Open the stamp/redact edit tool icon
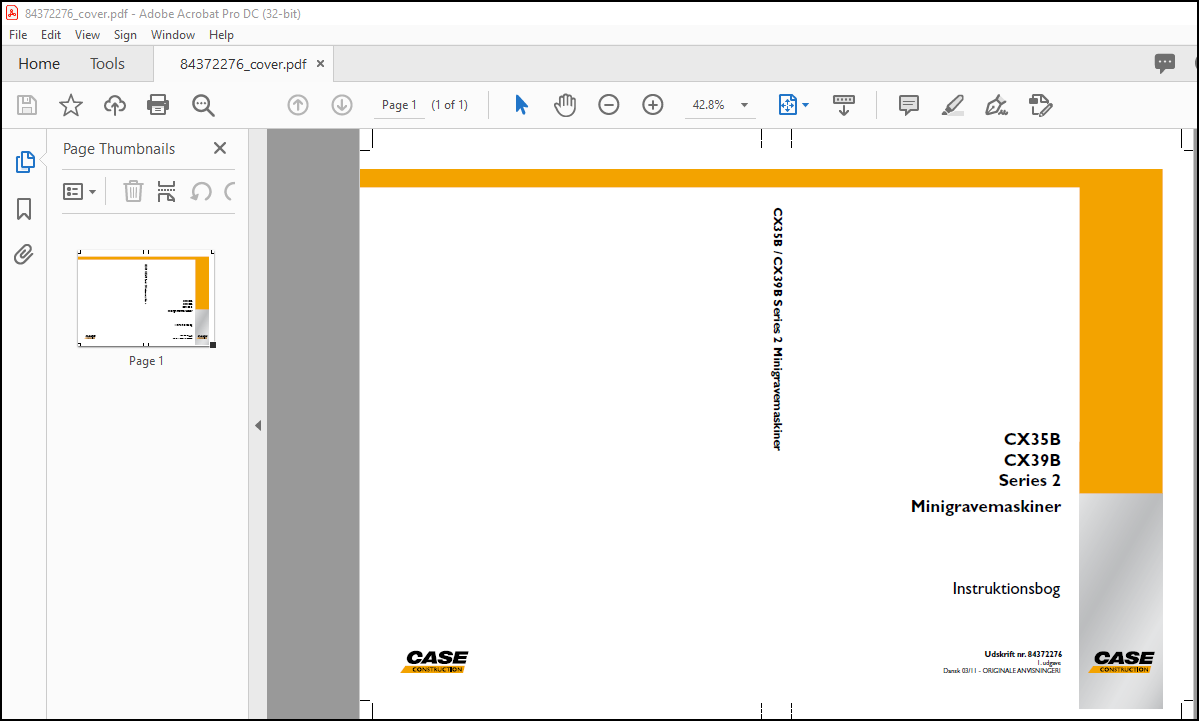The width and height of the screenshot is (1199, 721). pyautogui.click(x=1041, y=105)
